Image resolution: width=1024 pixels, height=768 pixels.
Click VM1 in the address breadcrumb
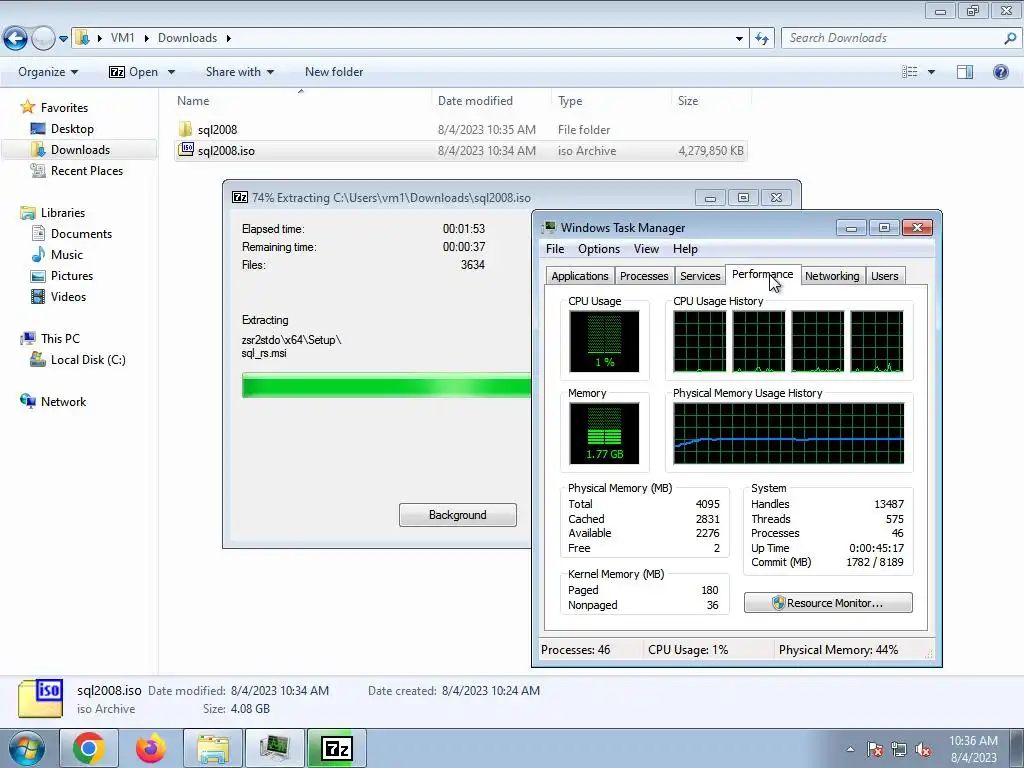[x=122, y=38]
